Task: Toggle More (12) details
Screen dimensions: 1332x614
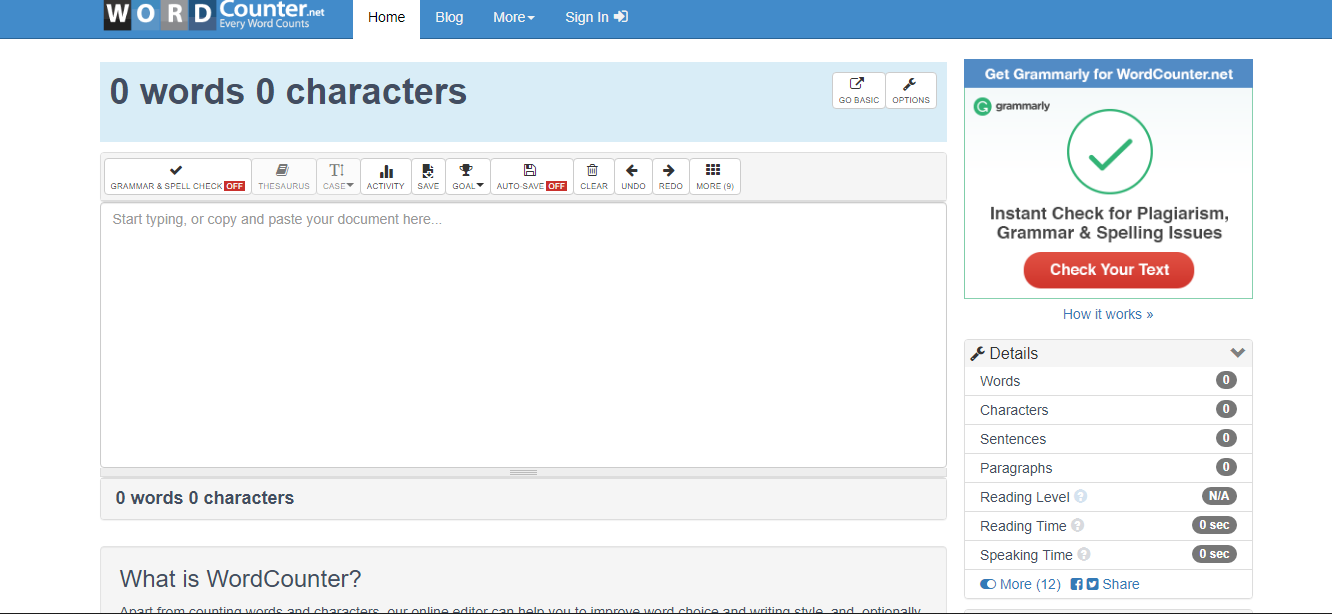Action: pos(1020,584)
